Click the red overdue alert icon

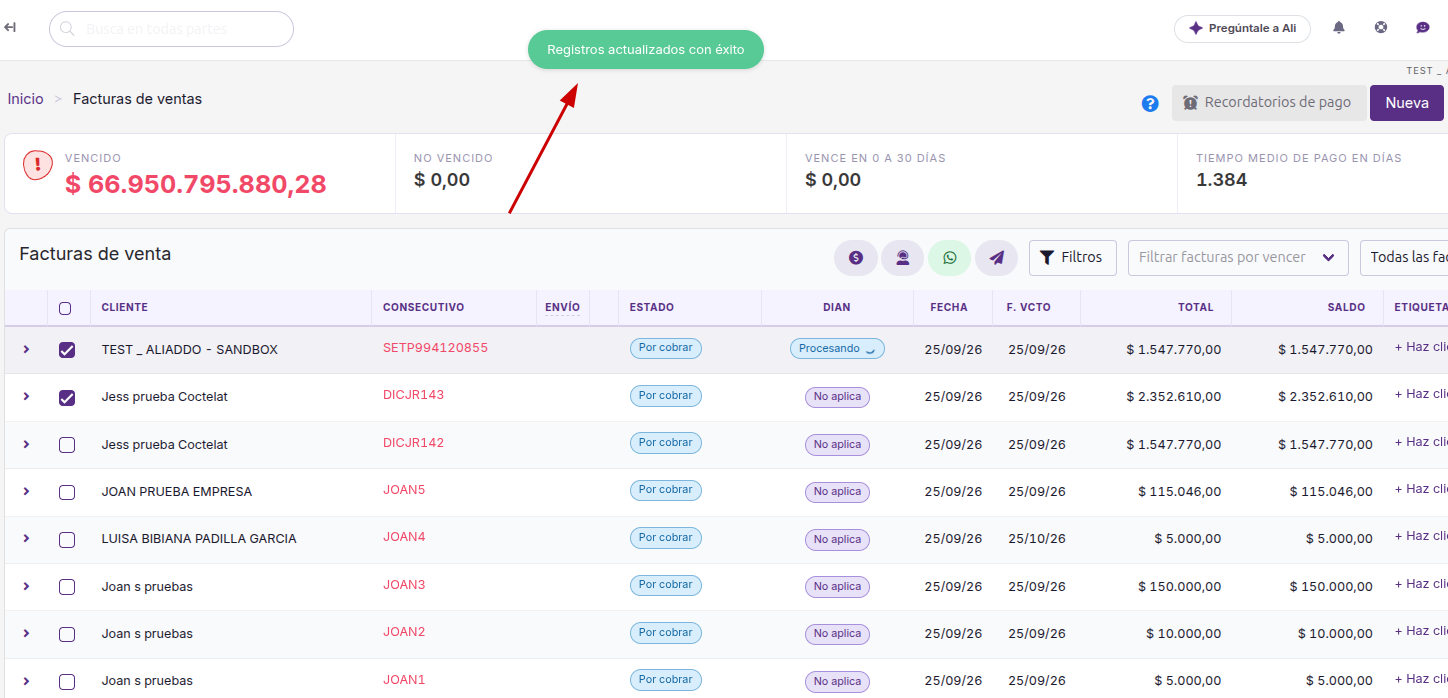(38, 165)
